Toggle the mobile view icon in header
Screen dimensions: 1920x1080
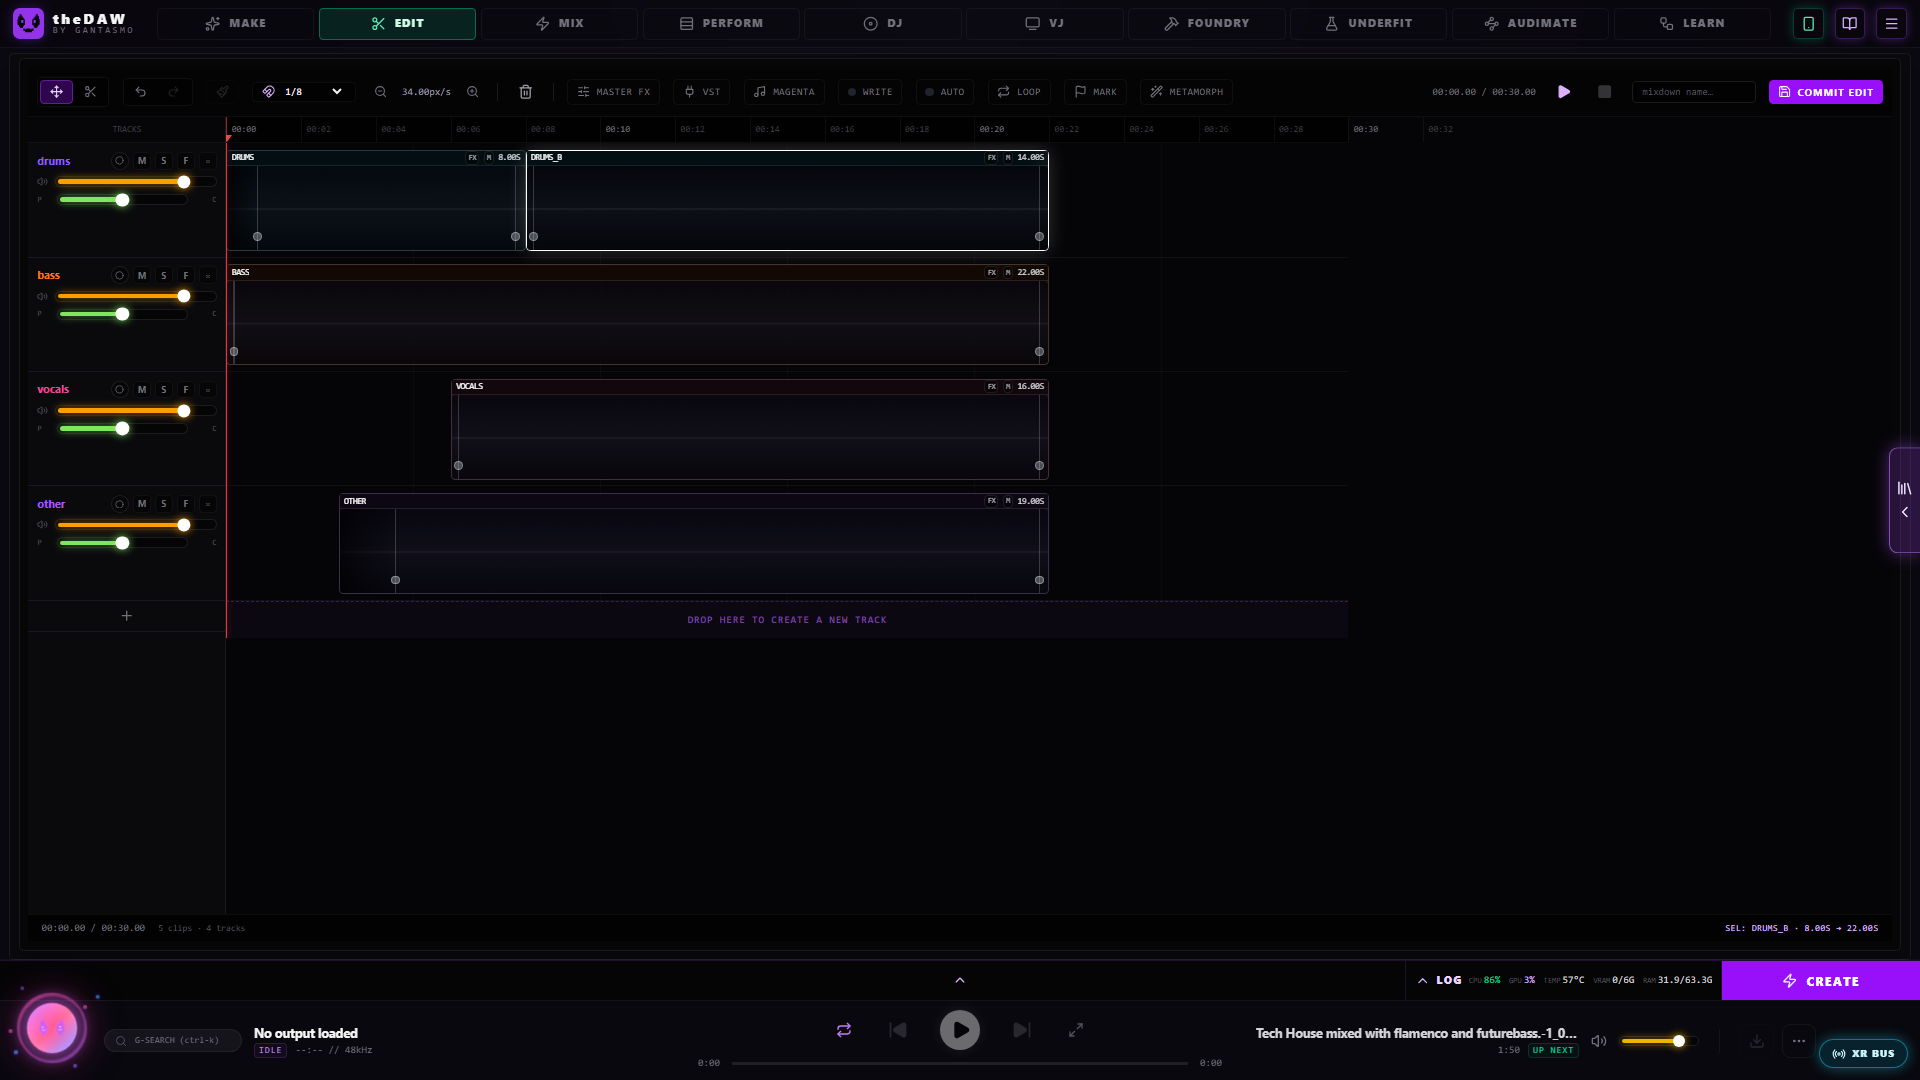coord(1808,23)
